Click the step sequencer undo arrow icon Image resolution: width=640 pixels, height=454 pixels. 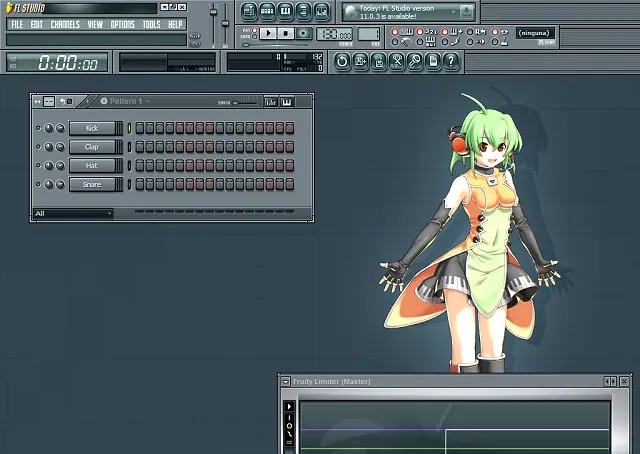pos(62,101)
